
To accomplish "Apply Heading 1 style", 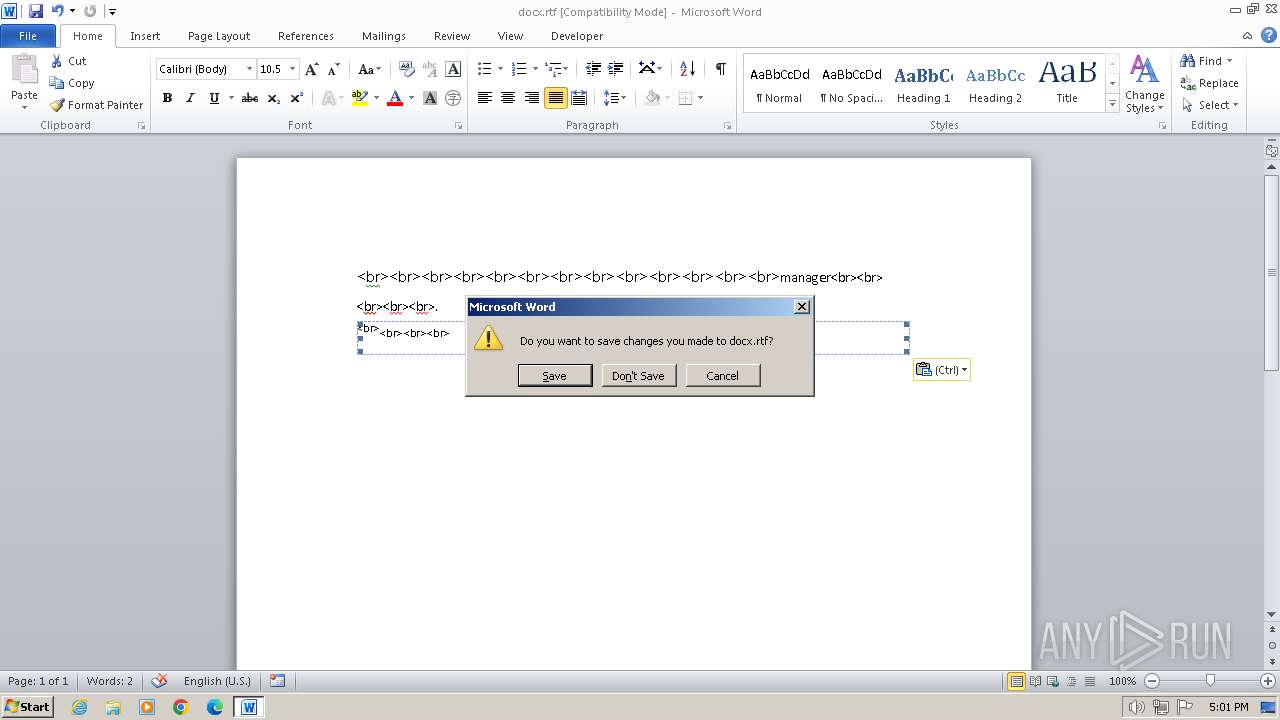I will point(923,83).
